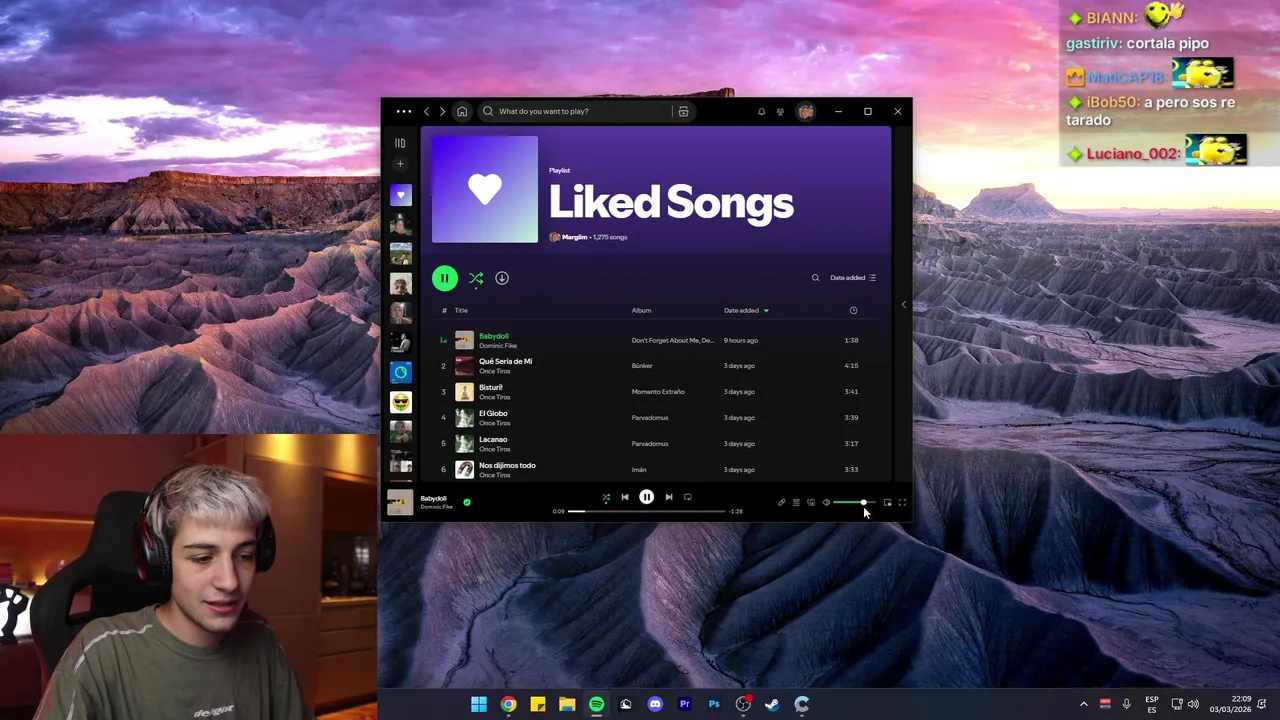Image resolution: width=1280 pixels, height=720 pixels.
Task: Pause playback in bottom player
Action: click(647, 497)
